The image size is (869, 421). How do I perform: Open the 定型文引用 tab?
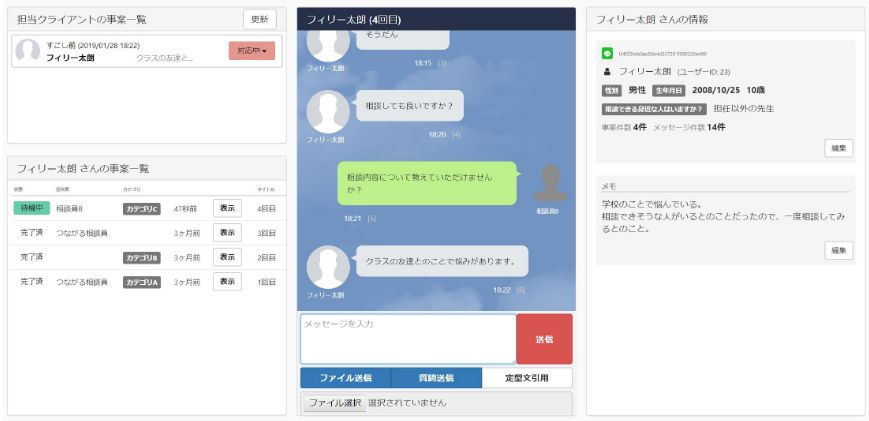[x=527, y=378]
